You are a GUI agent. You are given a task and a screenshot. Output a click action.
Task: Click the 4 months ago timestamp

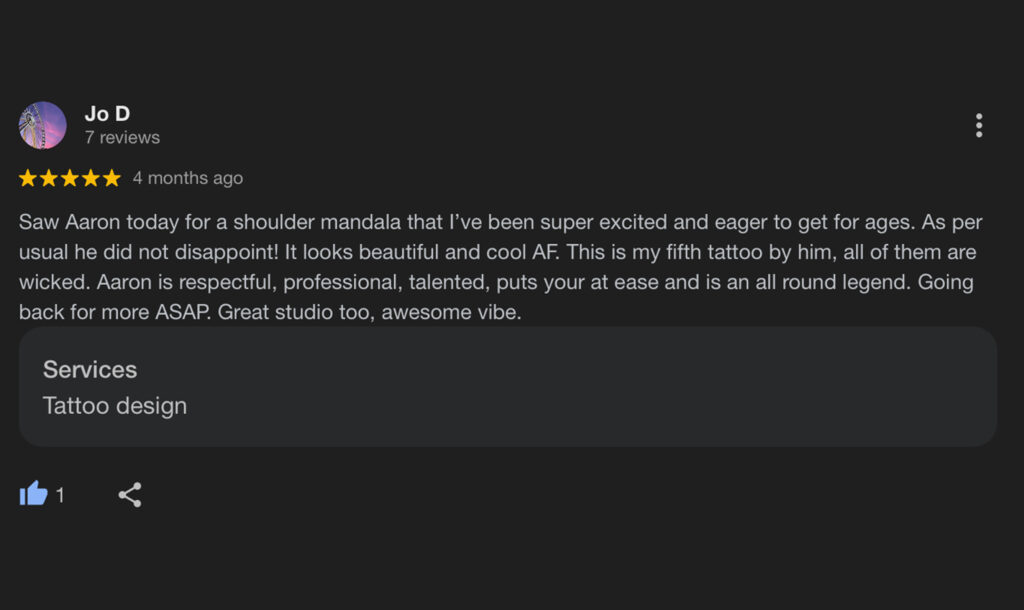(x=188, y=178)
